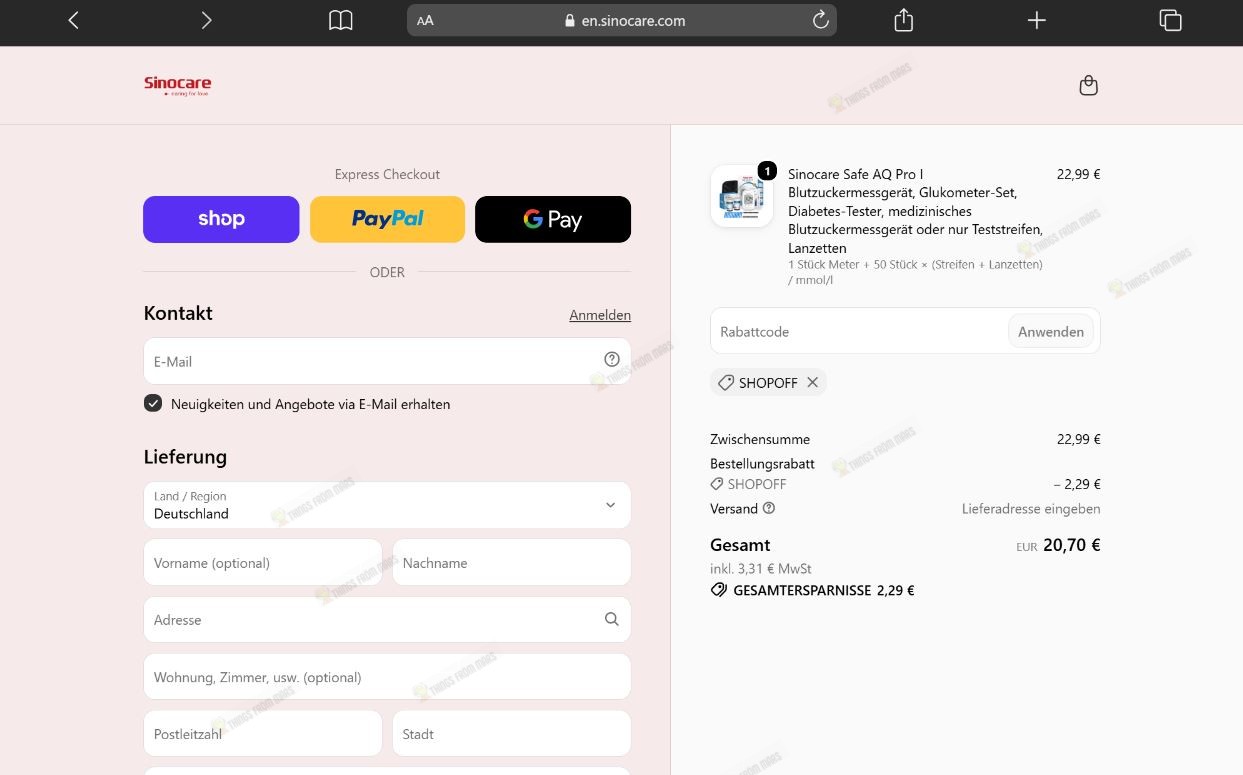Screen dimensions: 1243x775
Task: Click the Nachname field
Action: tap(511, 563)
